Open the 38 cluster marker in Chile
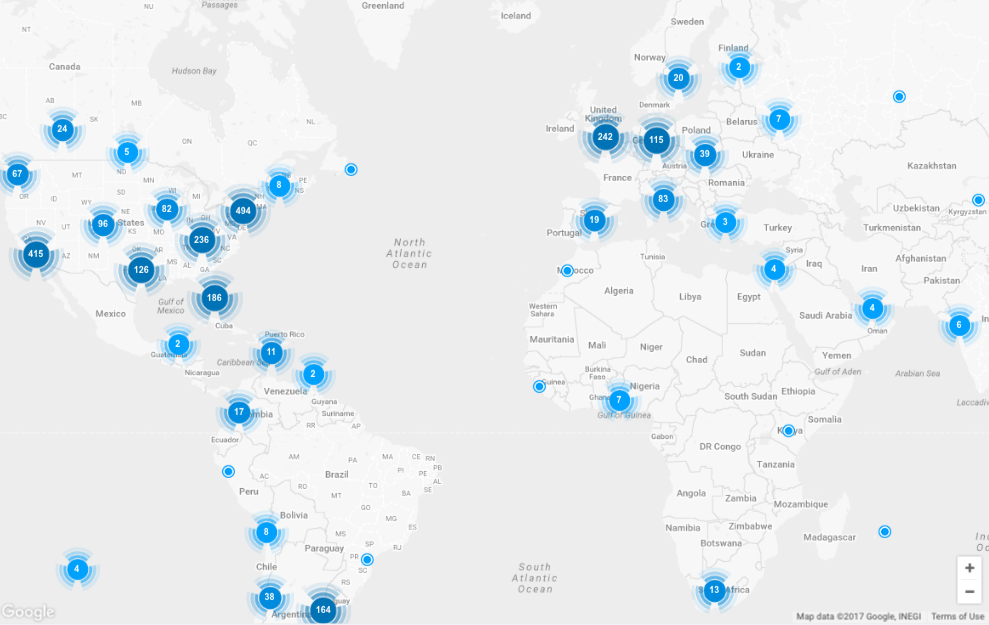The height and width of the screenshot is (625, 989). pyautogui.click(x=268, y=598)
